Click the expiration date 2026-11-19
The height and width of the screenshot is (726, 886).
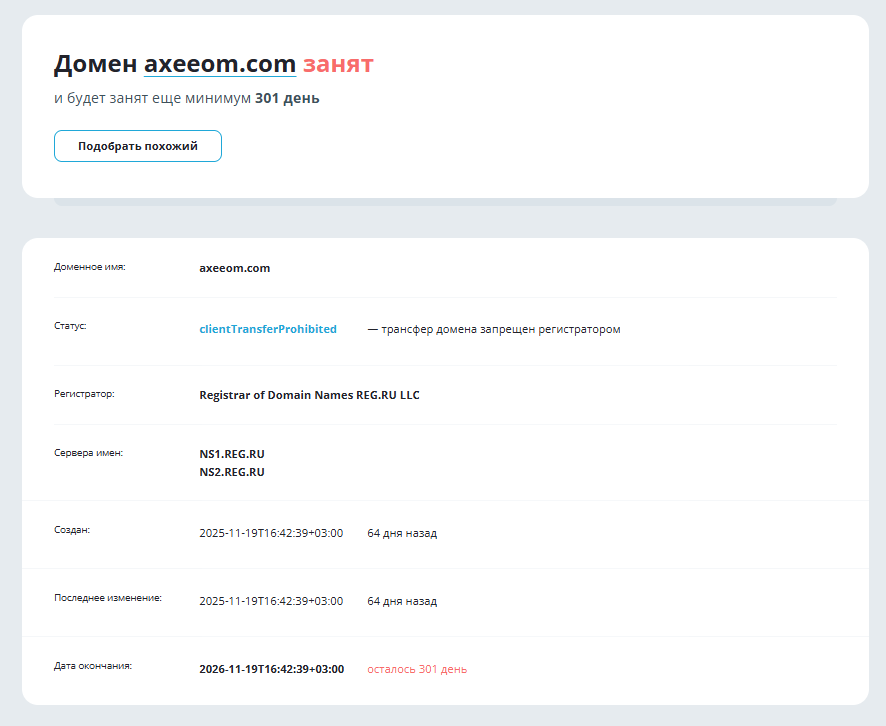[271, 668]
